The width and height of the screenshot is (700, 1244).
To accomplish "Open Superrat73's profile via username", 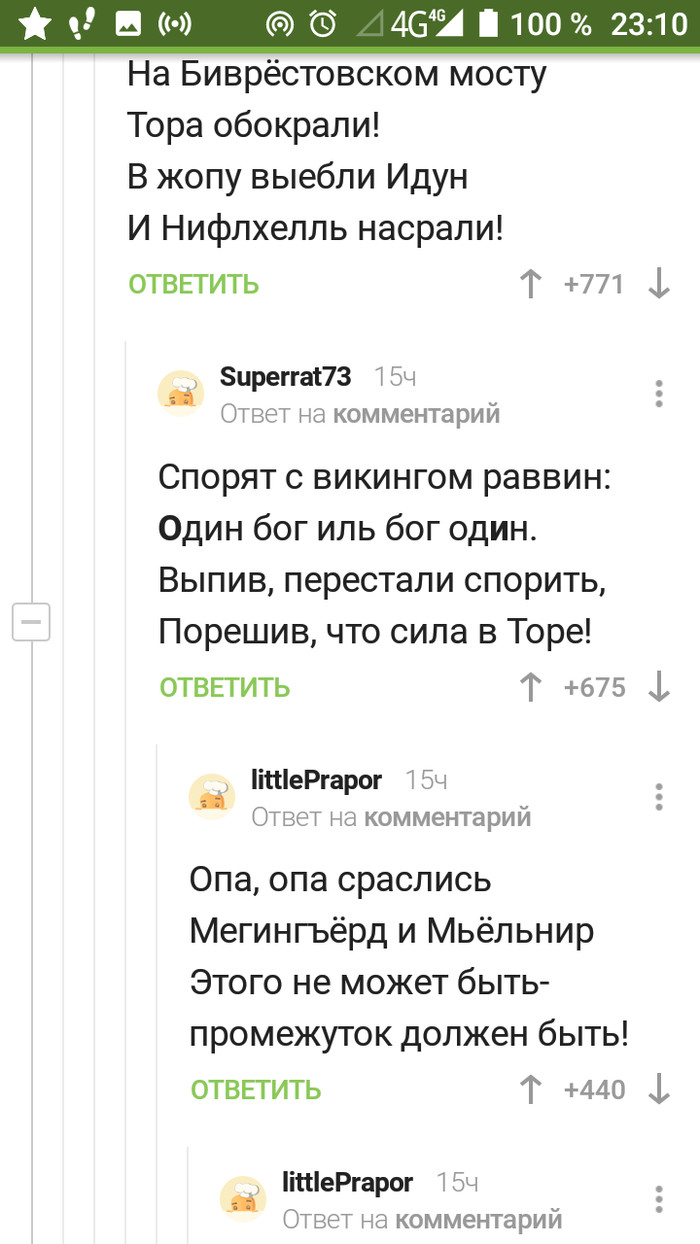I will point(286,377).
